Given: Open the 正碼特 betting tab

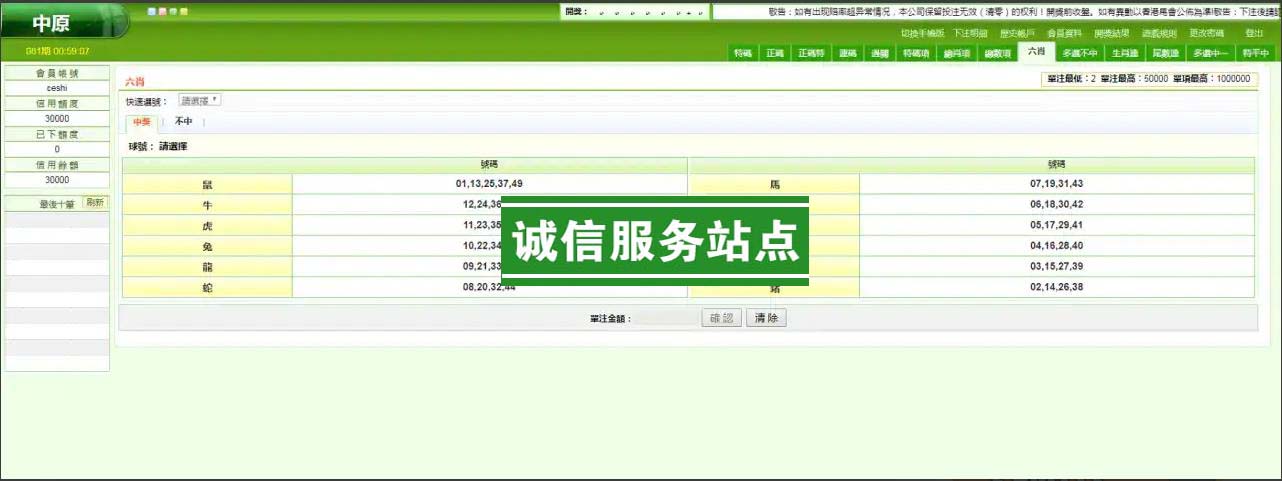Looking at the screenshot, I should point(811,54).
